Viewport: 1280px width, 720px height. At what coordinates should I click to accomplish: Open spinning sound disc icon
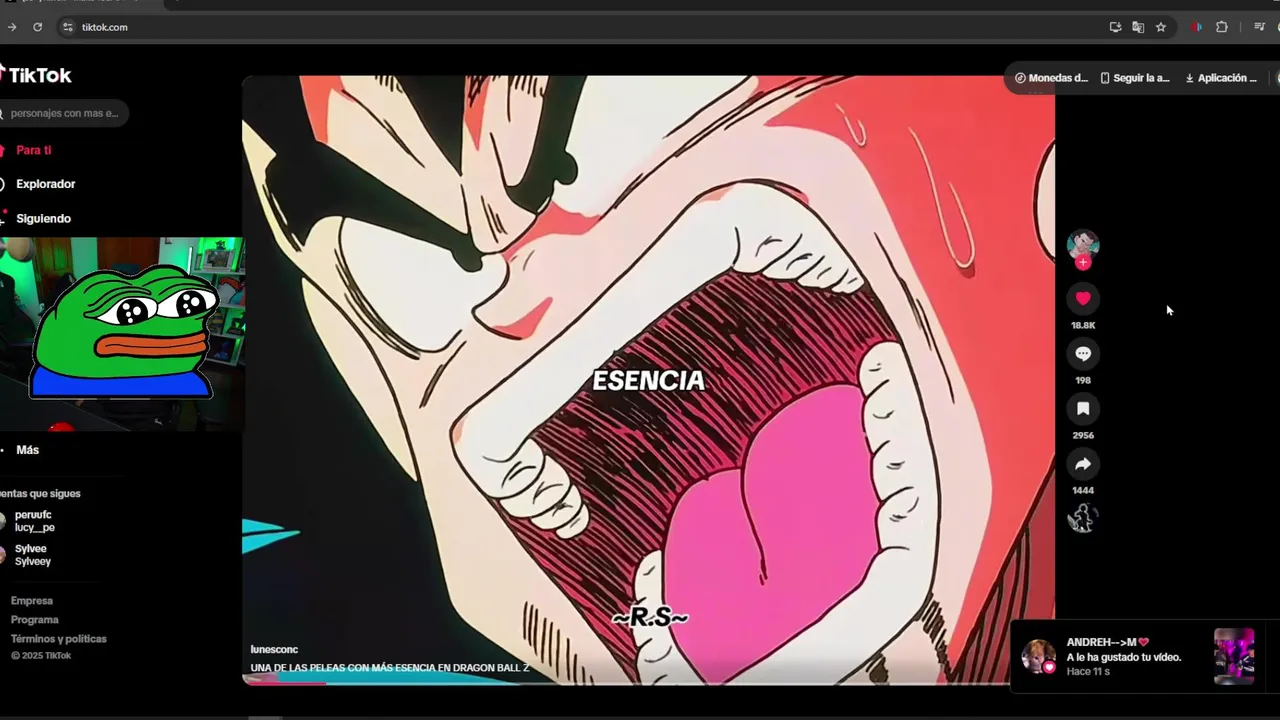(1083, 518)
